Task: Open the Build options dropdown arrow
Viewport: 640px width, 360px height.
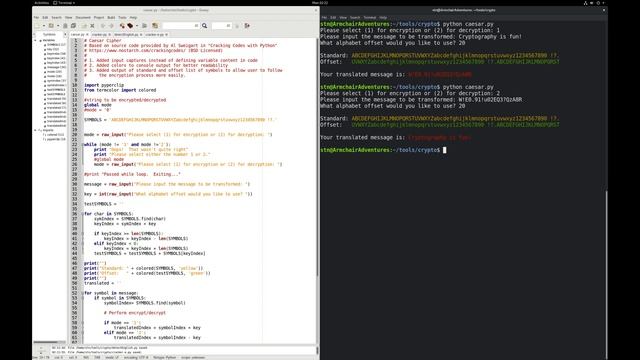Action: (137, 26)
